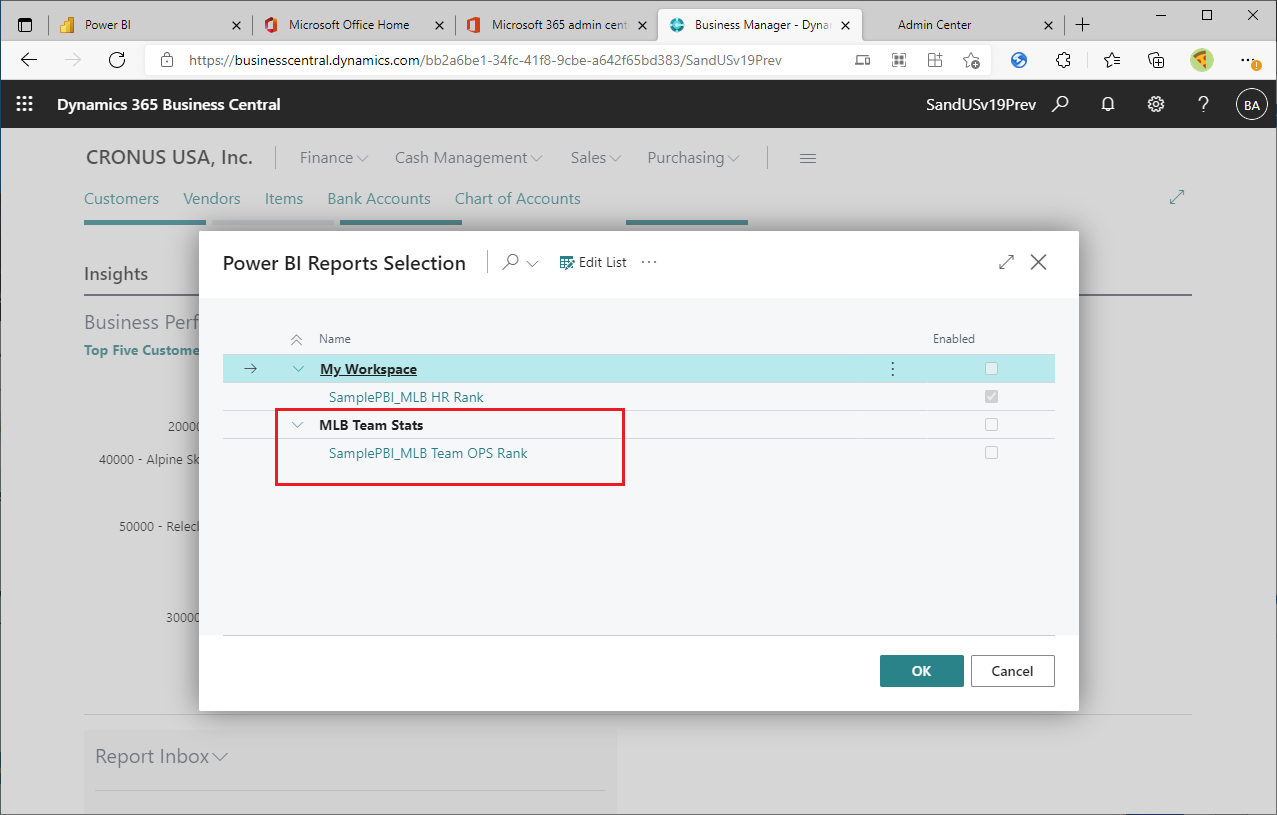Screen dimensions: 1277x815
Task: Enable the My Workspace checkbox
Action: pos(991,368)
